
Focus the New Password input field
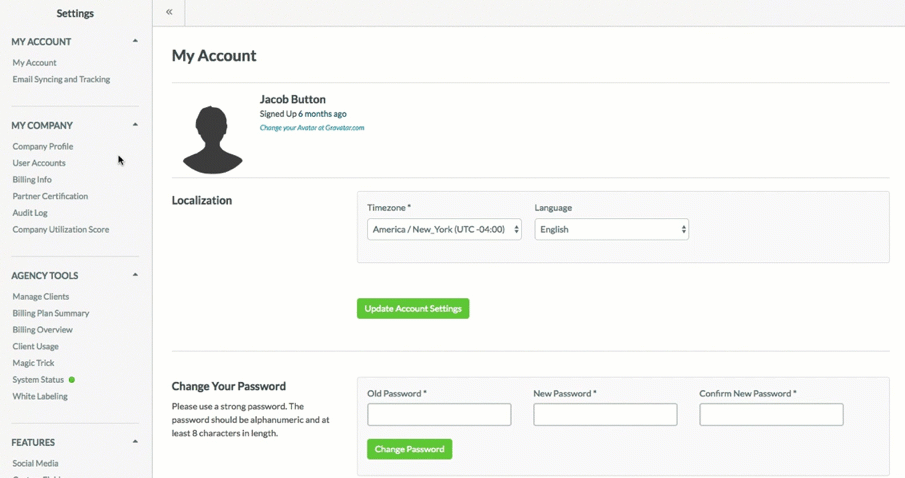[605, 414]
